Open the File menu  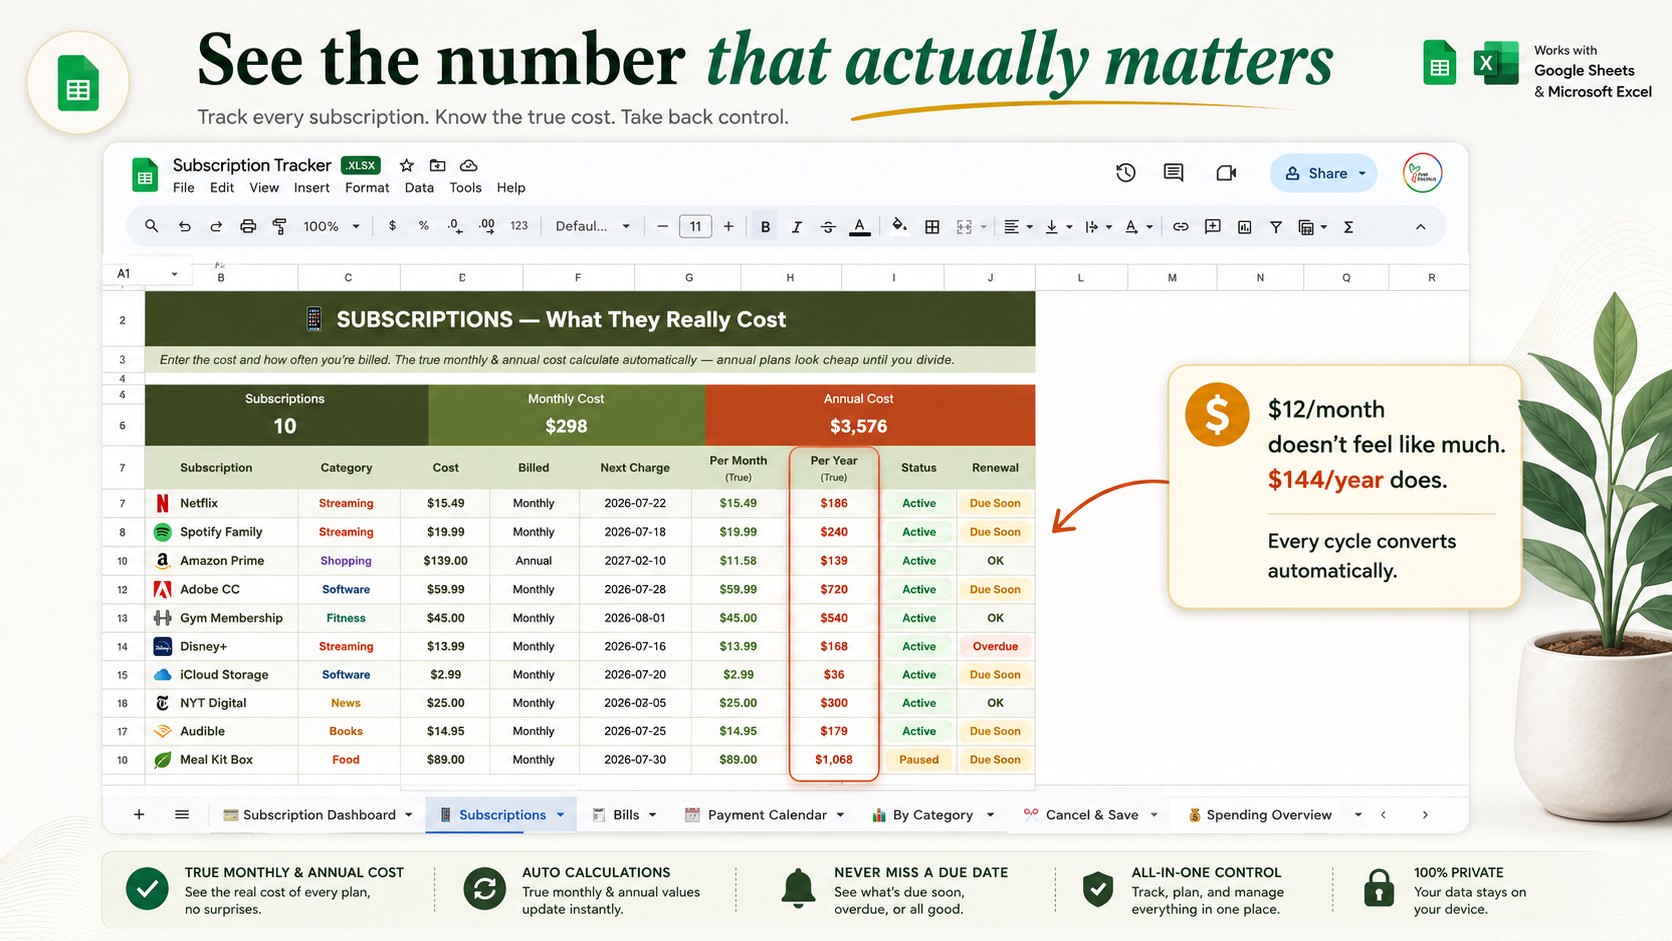(x=184, y=188)
